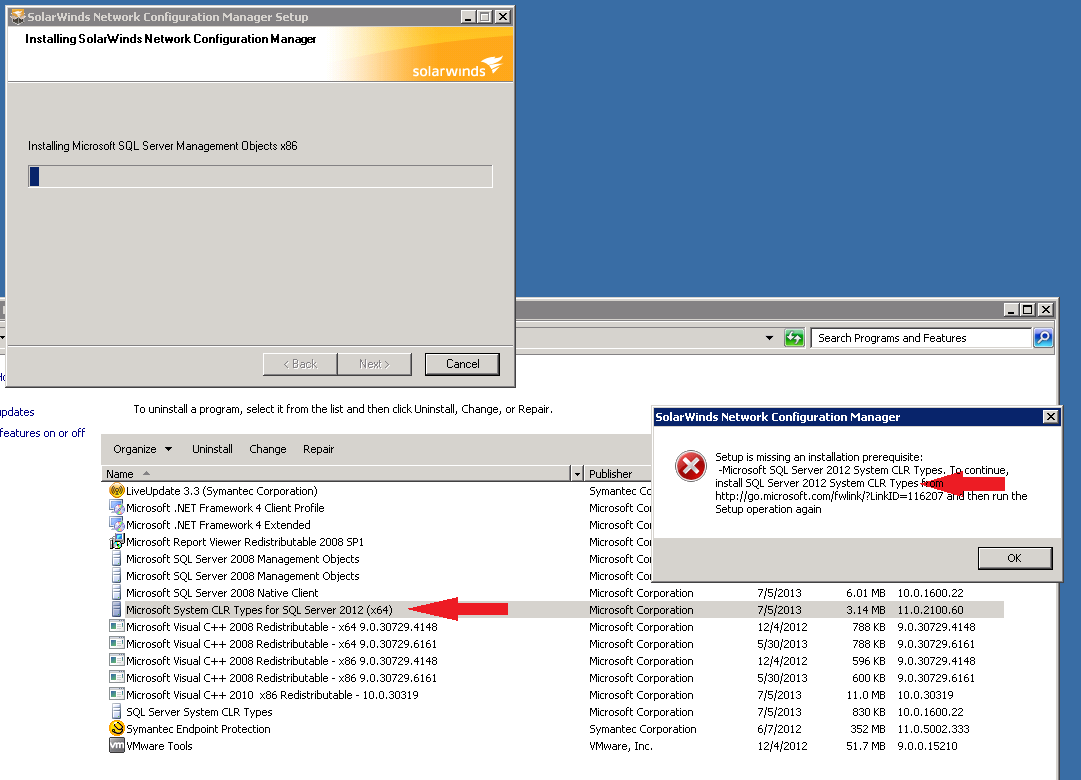Select the LiveUpdate 3.3 (Symantec Corporation) entry
The height and width of the screenshot is (780, 1081).
point(221,491)
